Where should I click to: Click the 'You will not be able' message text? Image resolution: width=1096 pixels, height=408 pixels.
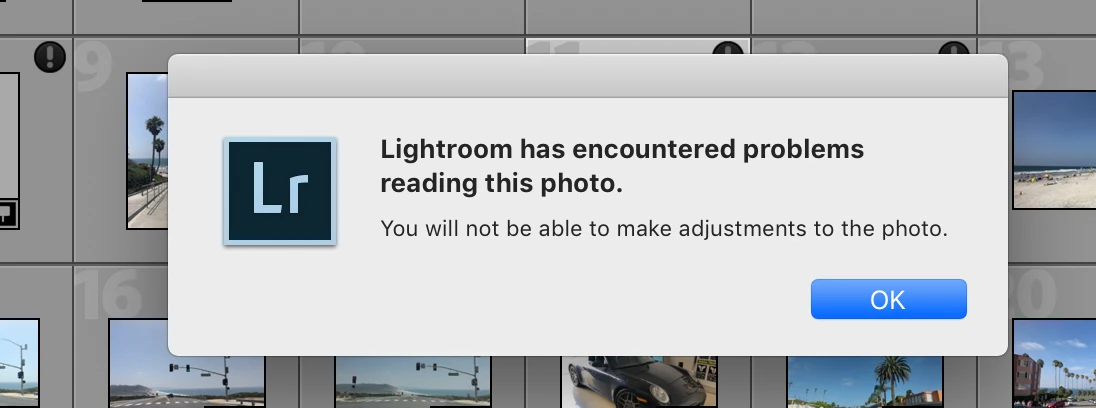pyautogui.click(x=664, y=228)
